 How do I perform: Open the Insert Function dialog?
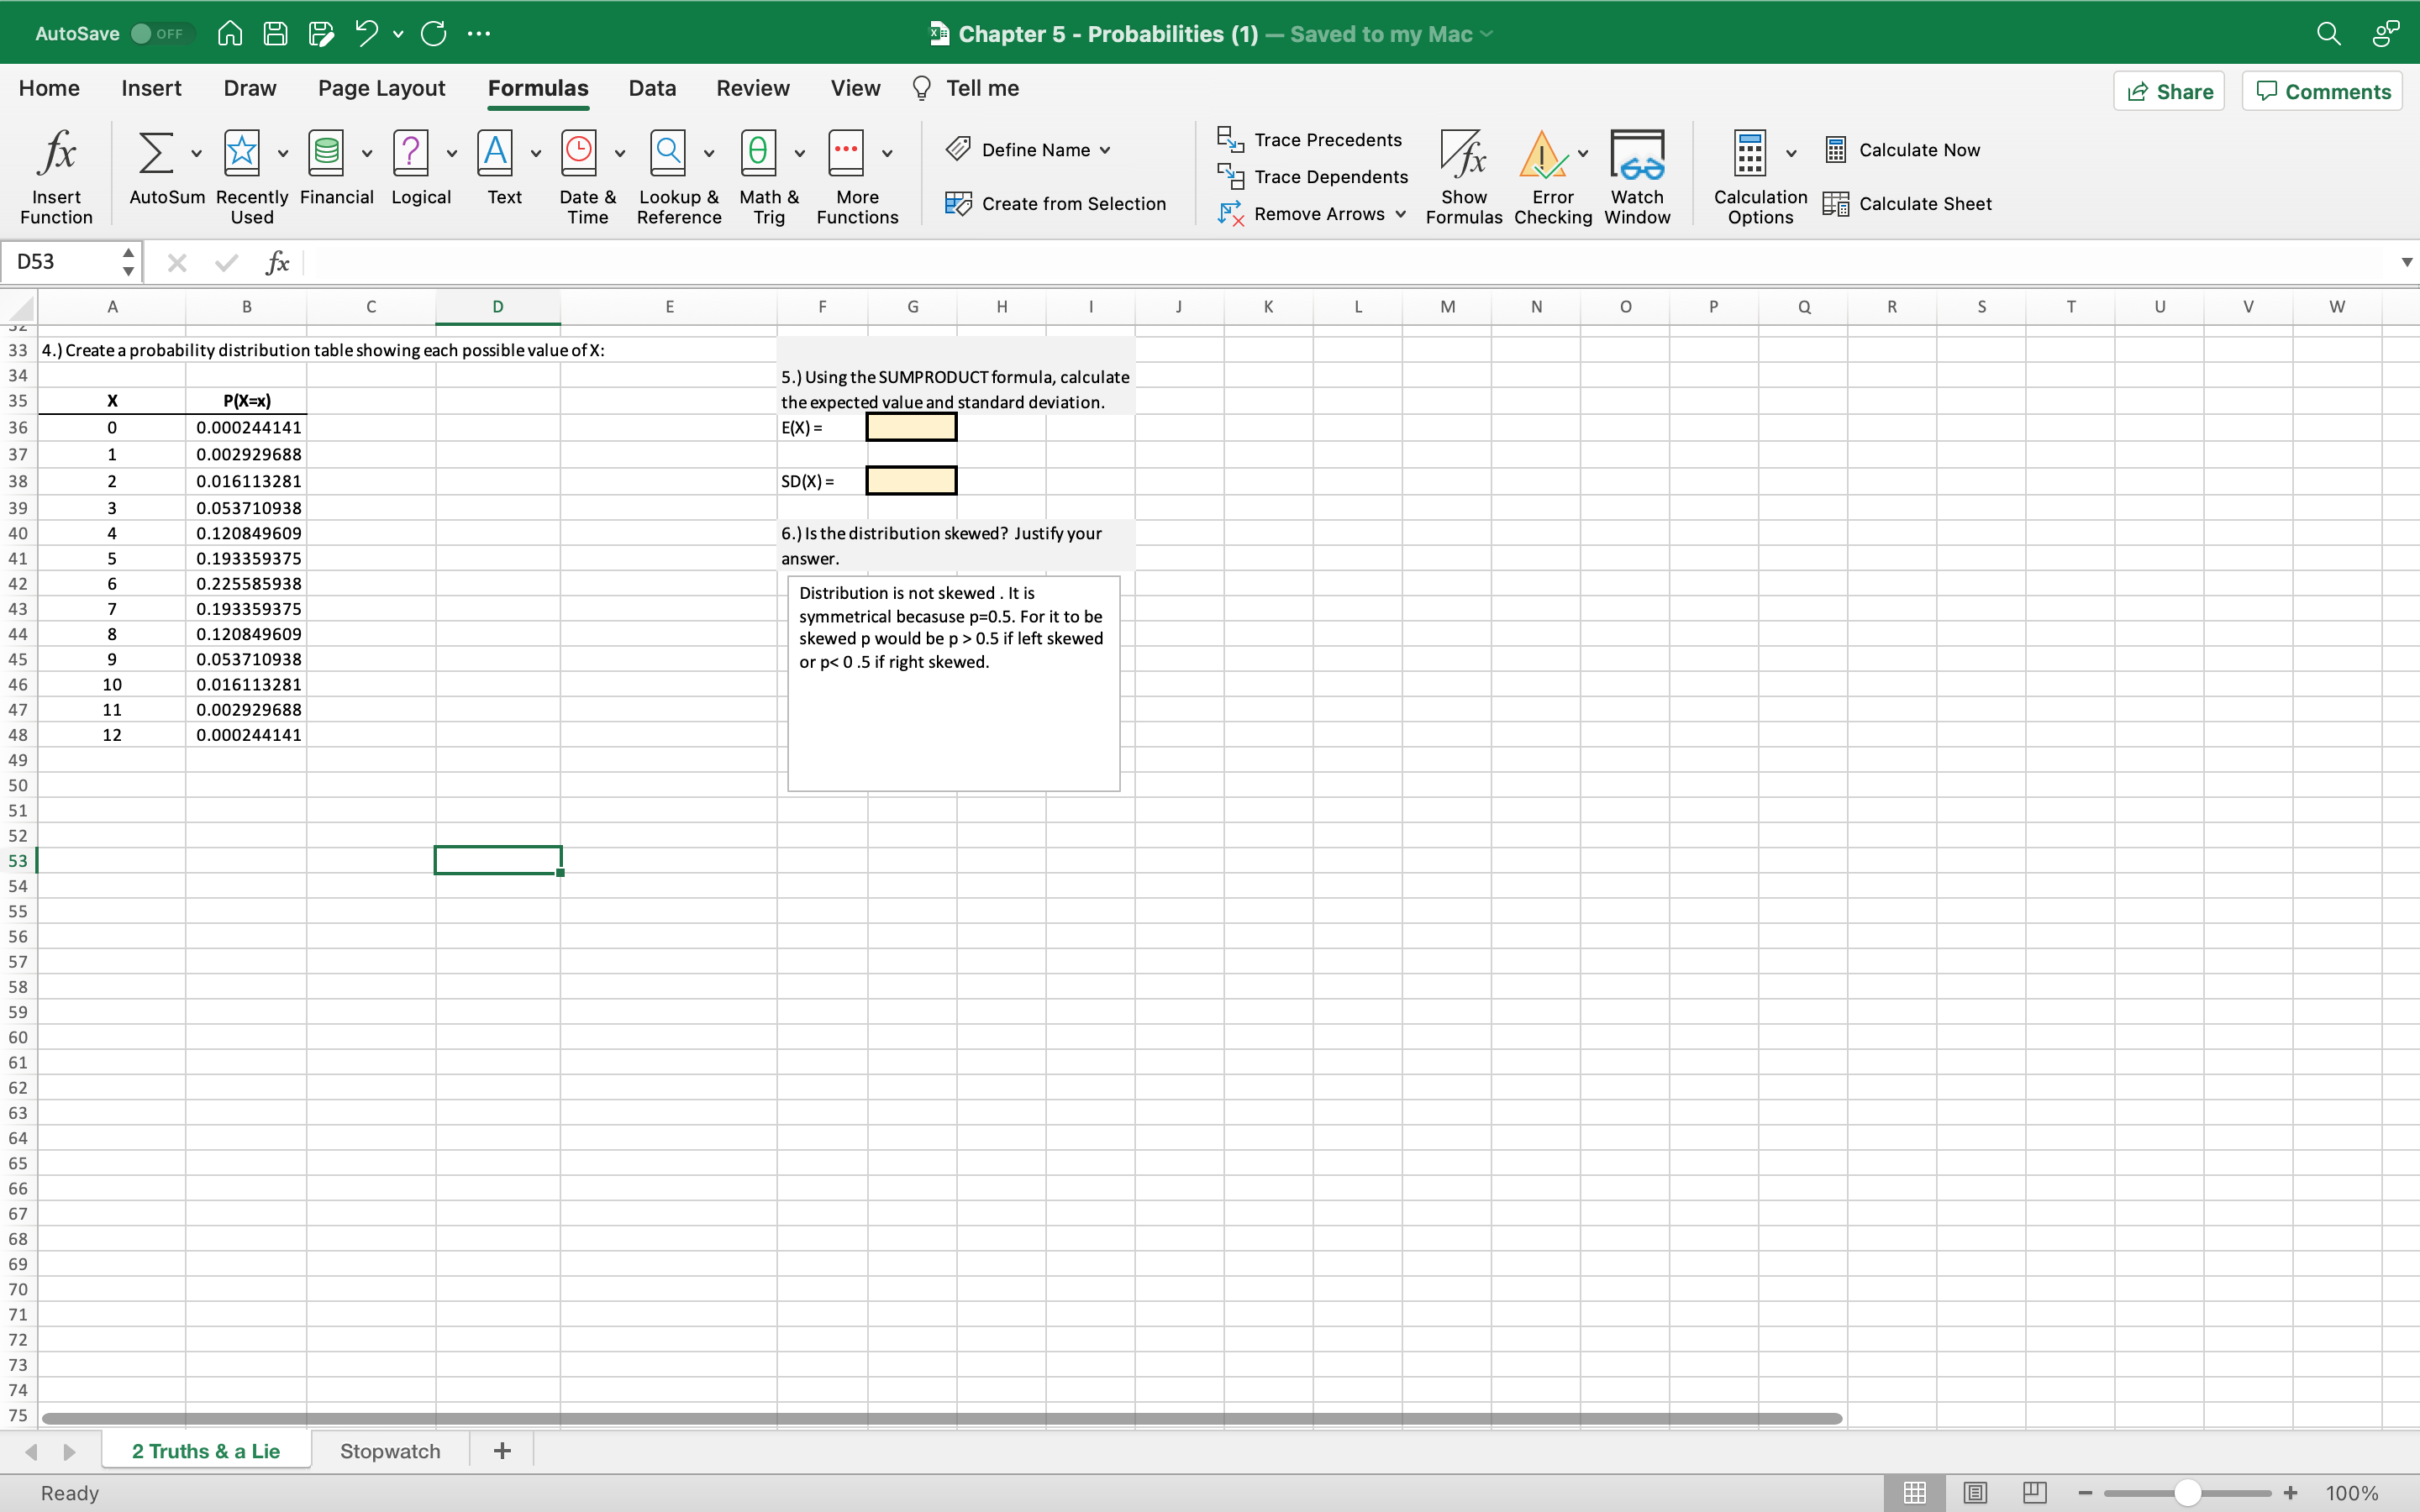55,176
